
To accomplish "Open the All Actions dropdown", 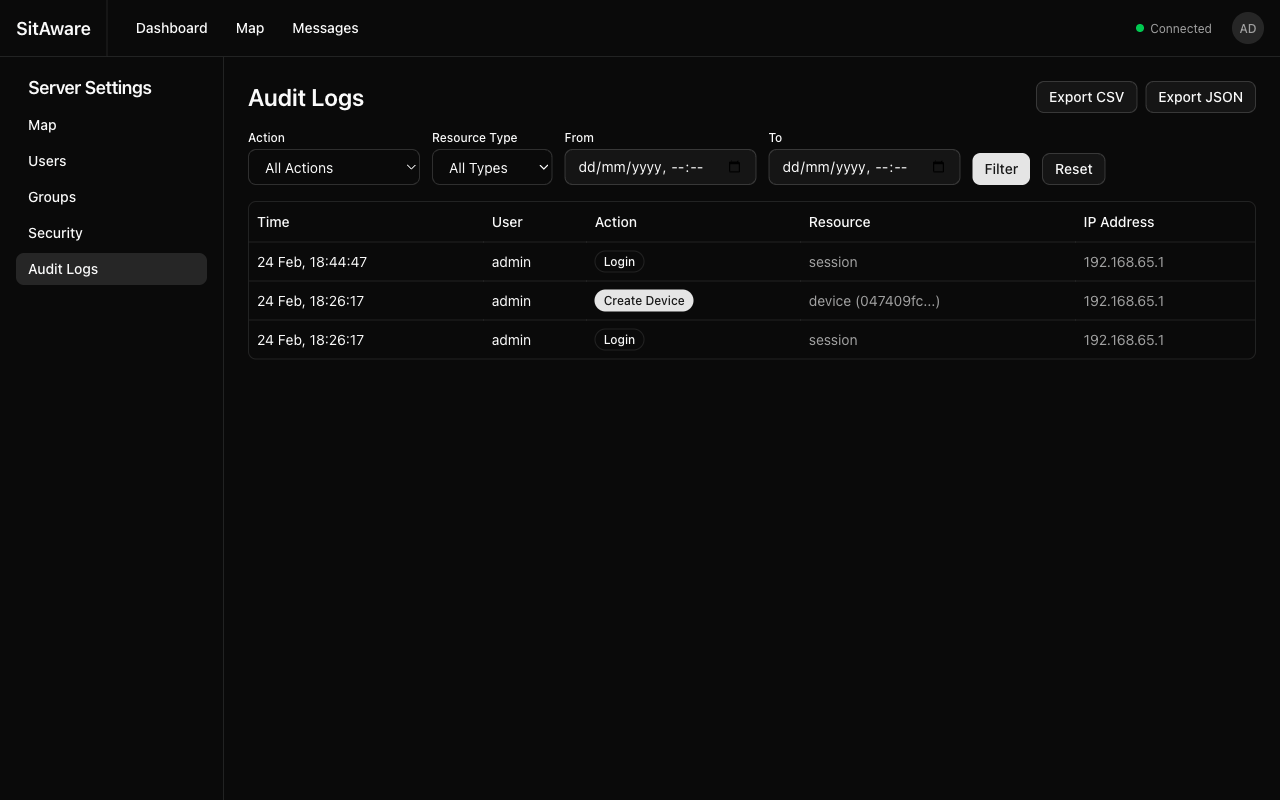I will (x=333, y=167).
